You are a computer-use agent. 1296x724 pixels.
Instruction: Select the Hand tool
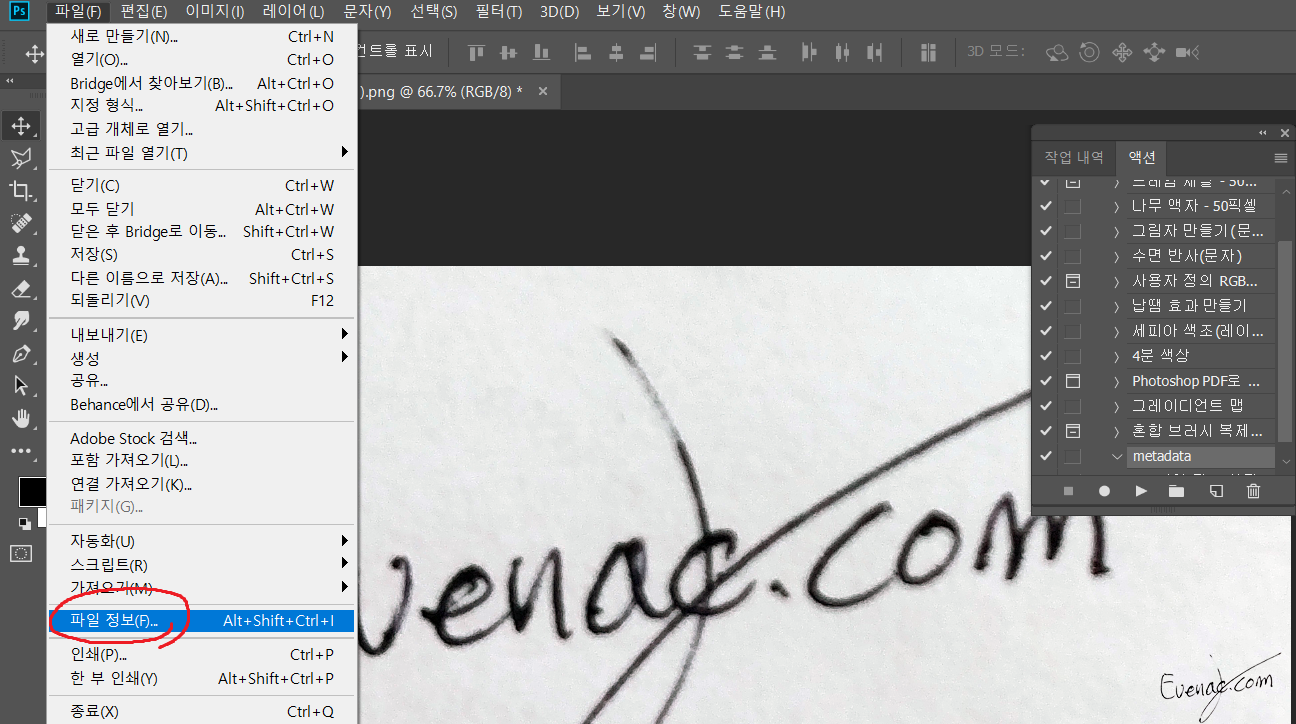pos(21,418)
